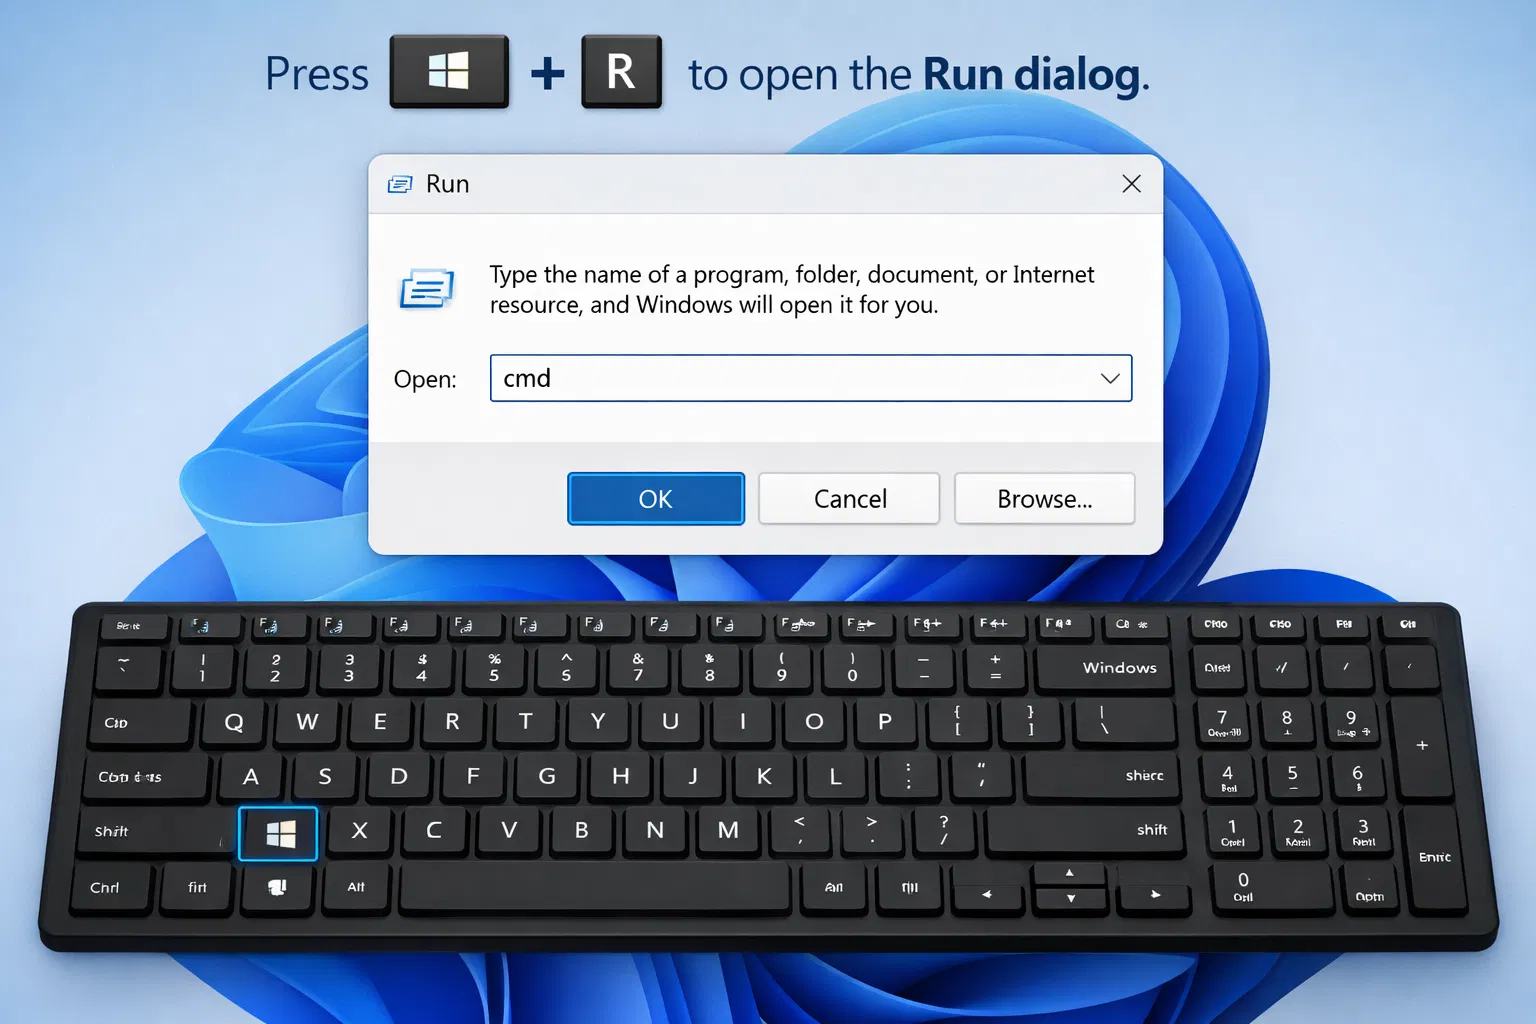
Task: Click the Y key on the keyboard
Action: click(598, 722)
